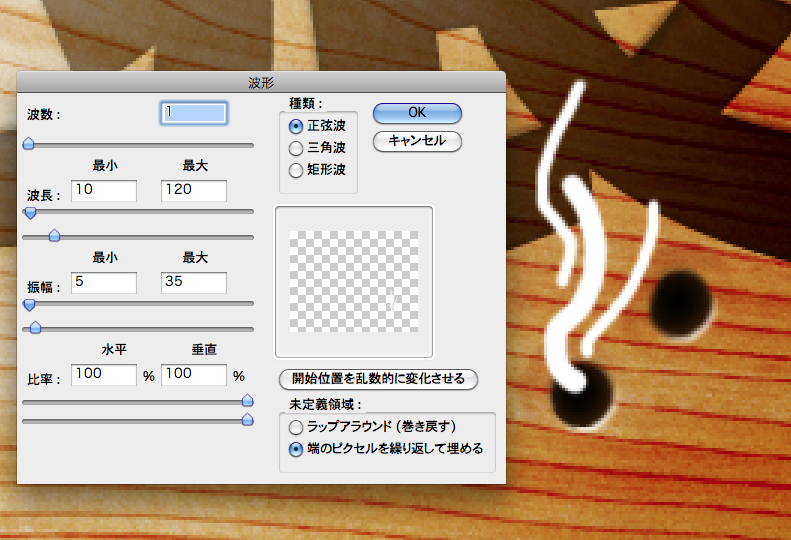
Task: Click the 水平 column label
Action: pyautogui.click(x=114, y=350)
